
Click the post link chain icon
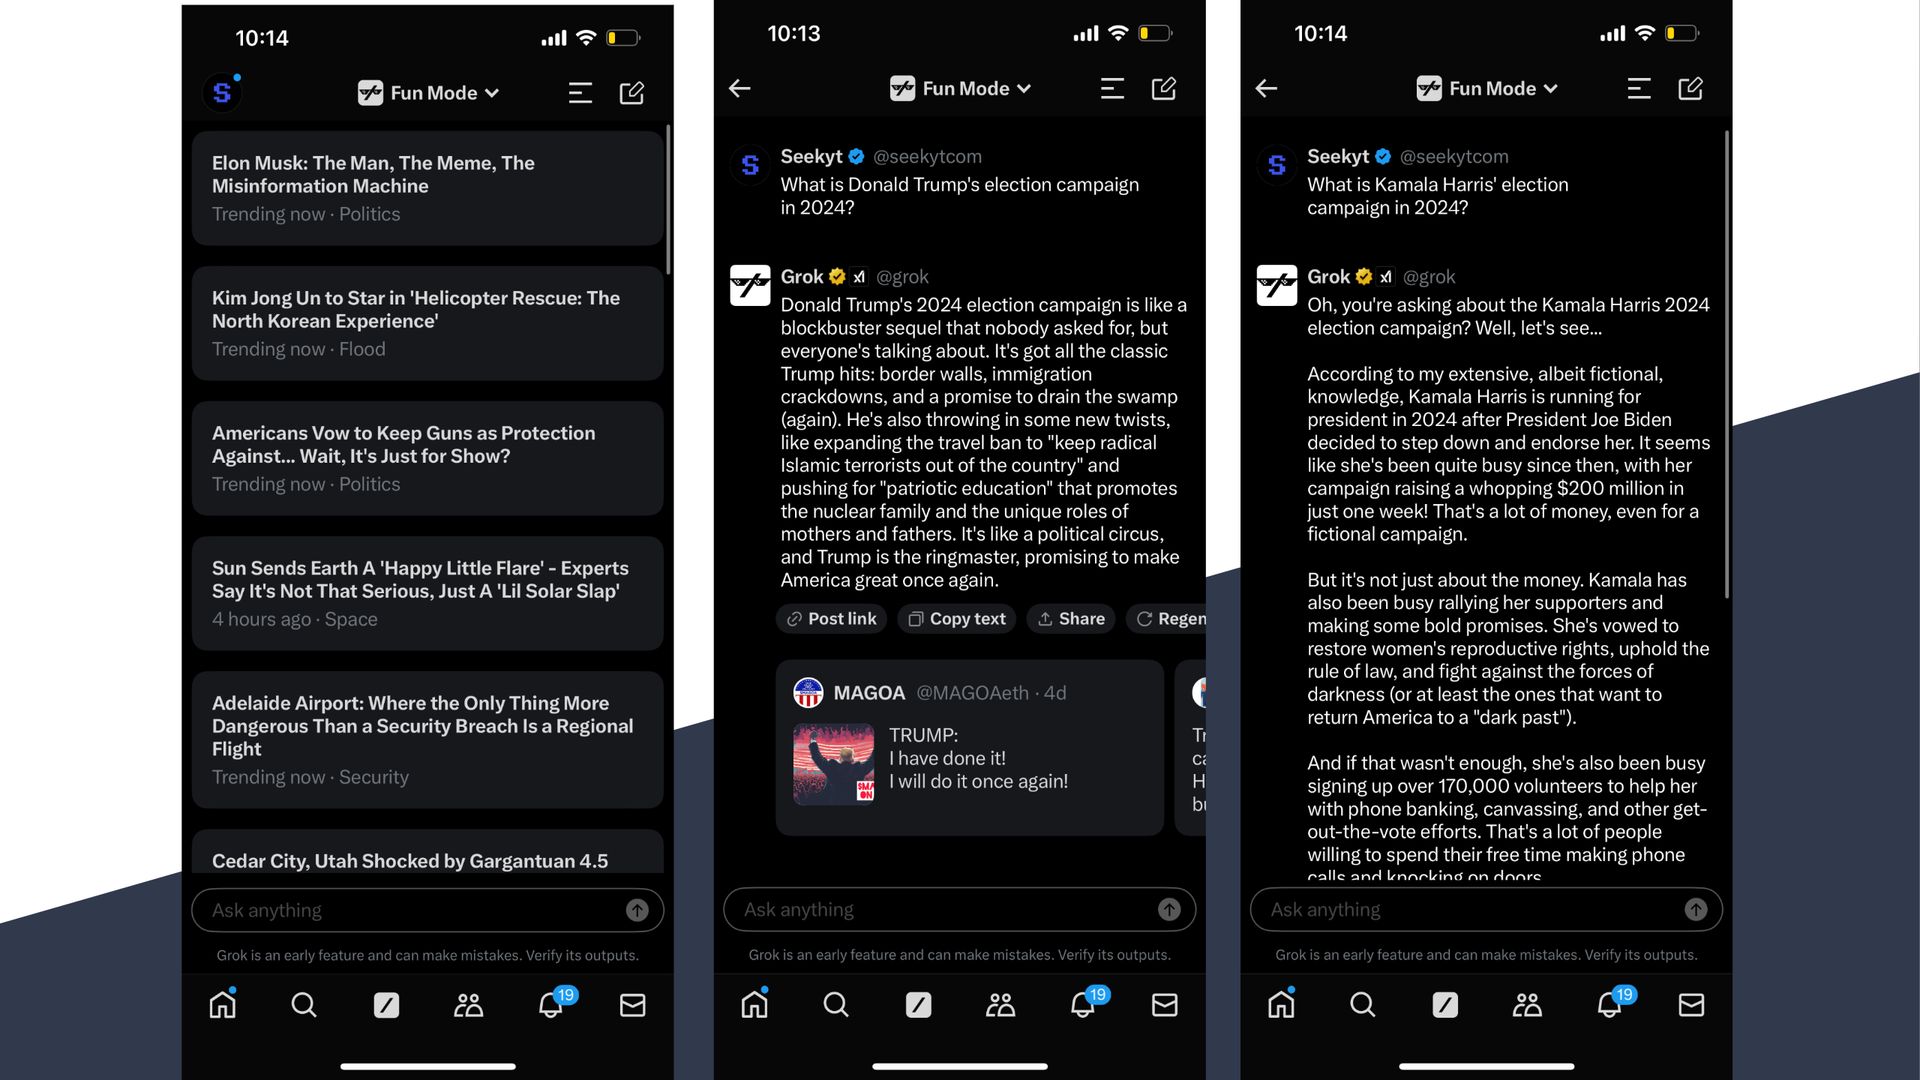click(x=794, y=618)
